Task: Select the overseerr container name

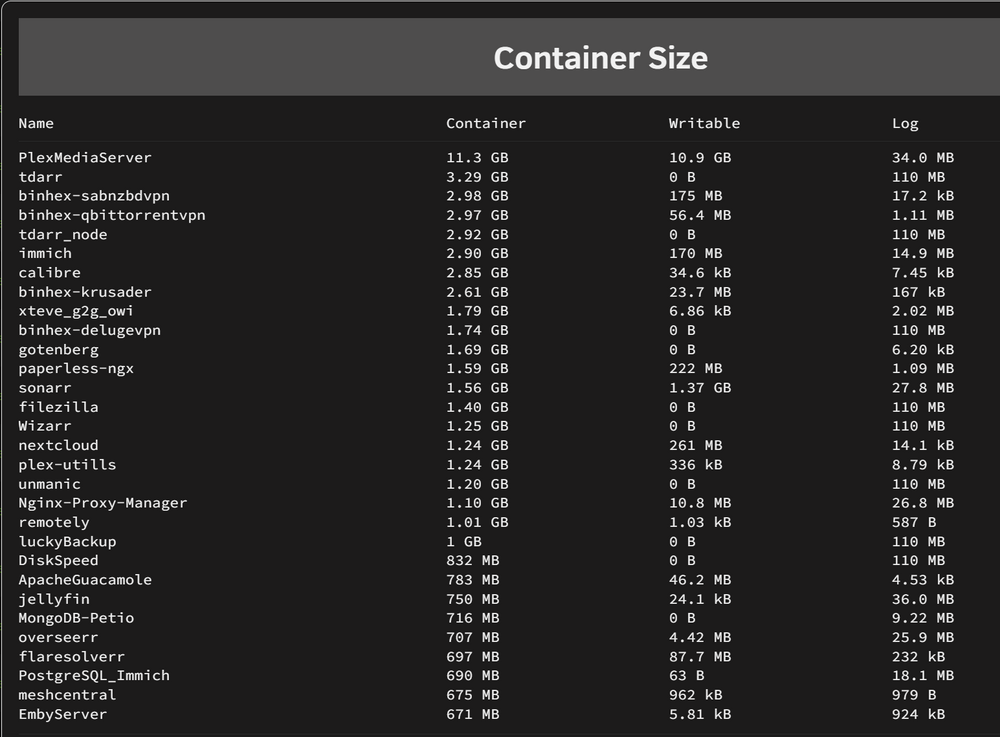Action: pos(58,637)
